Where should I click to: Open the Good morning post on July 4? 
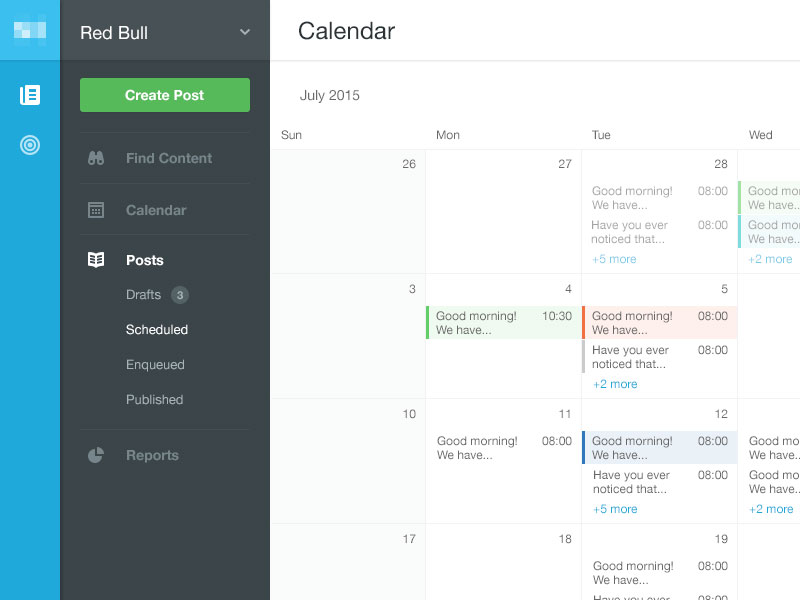[x=500, y=322]
